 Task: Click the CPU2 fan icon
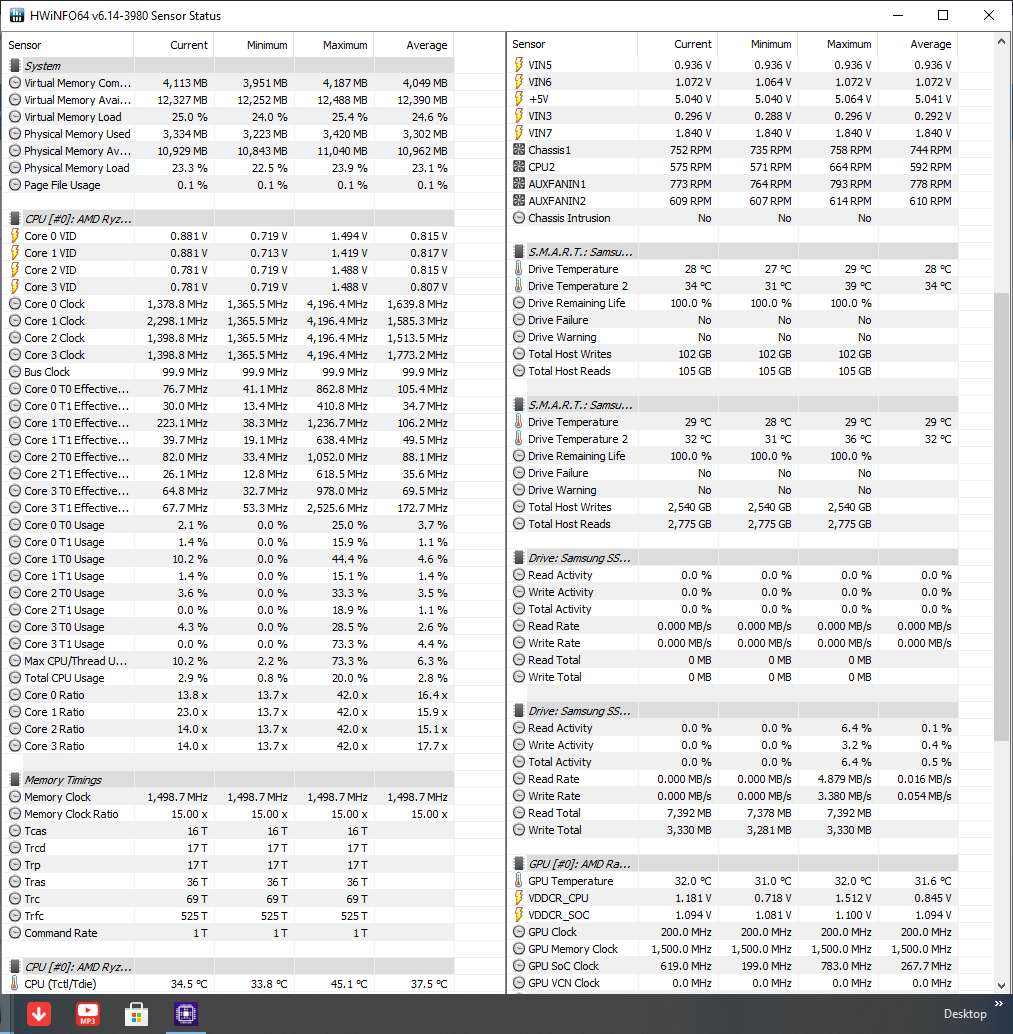coord(519,167)
